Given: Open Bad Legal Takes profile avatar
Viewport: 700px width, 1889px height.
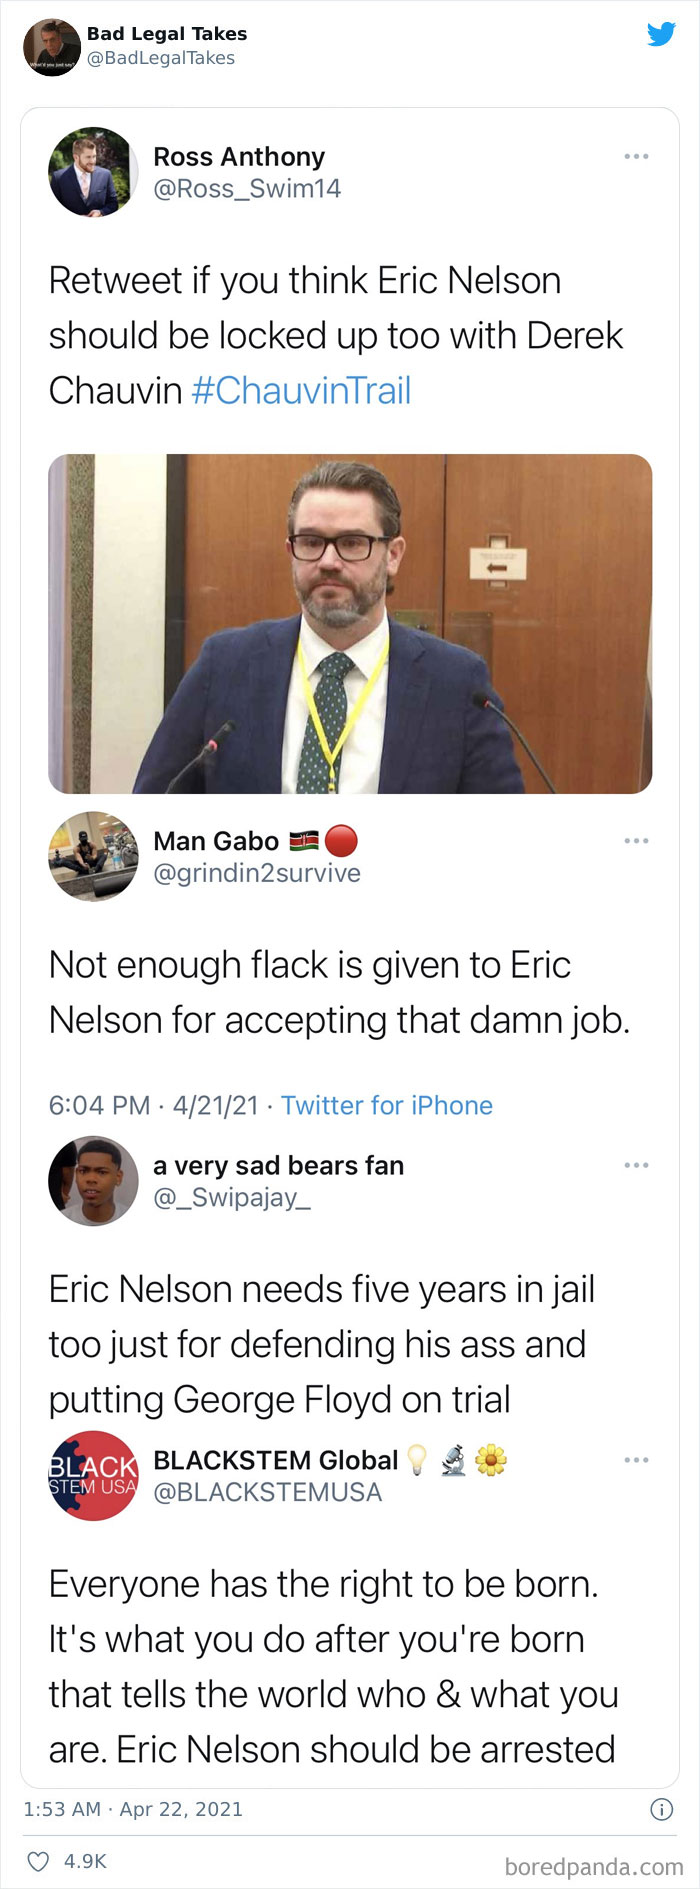Looking at the screenshot, I should (x=50, y=44).
